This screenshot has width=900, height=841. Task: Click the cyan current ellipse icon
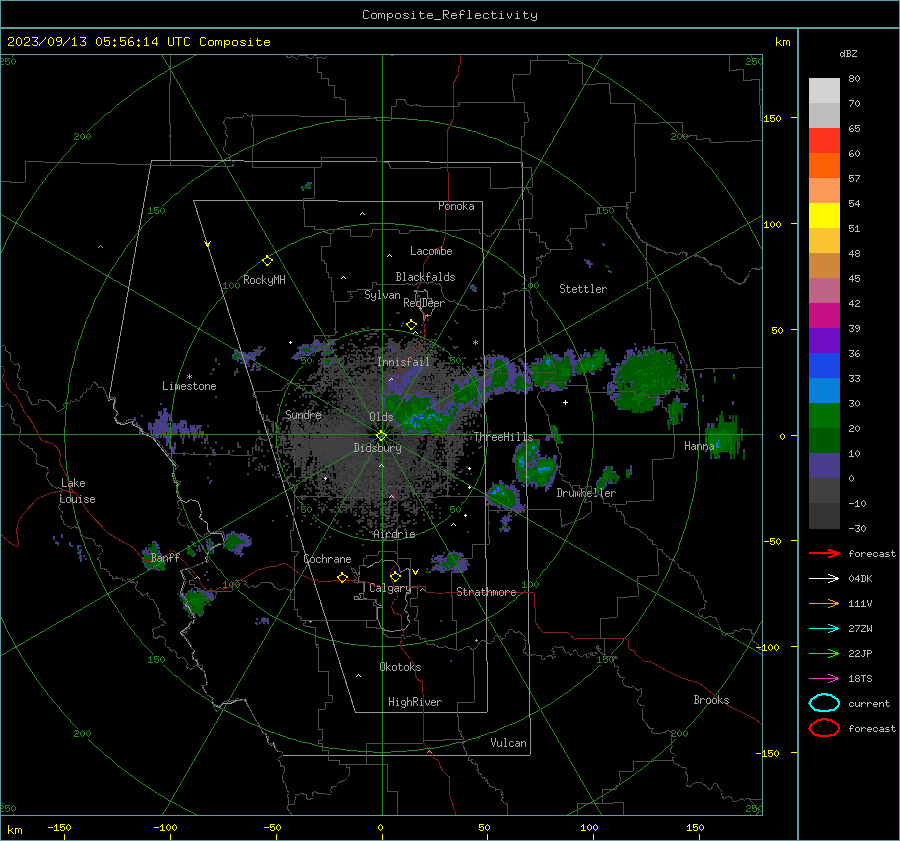pyautogui.click(x=824, y=703)
